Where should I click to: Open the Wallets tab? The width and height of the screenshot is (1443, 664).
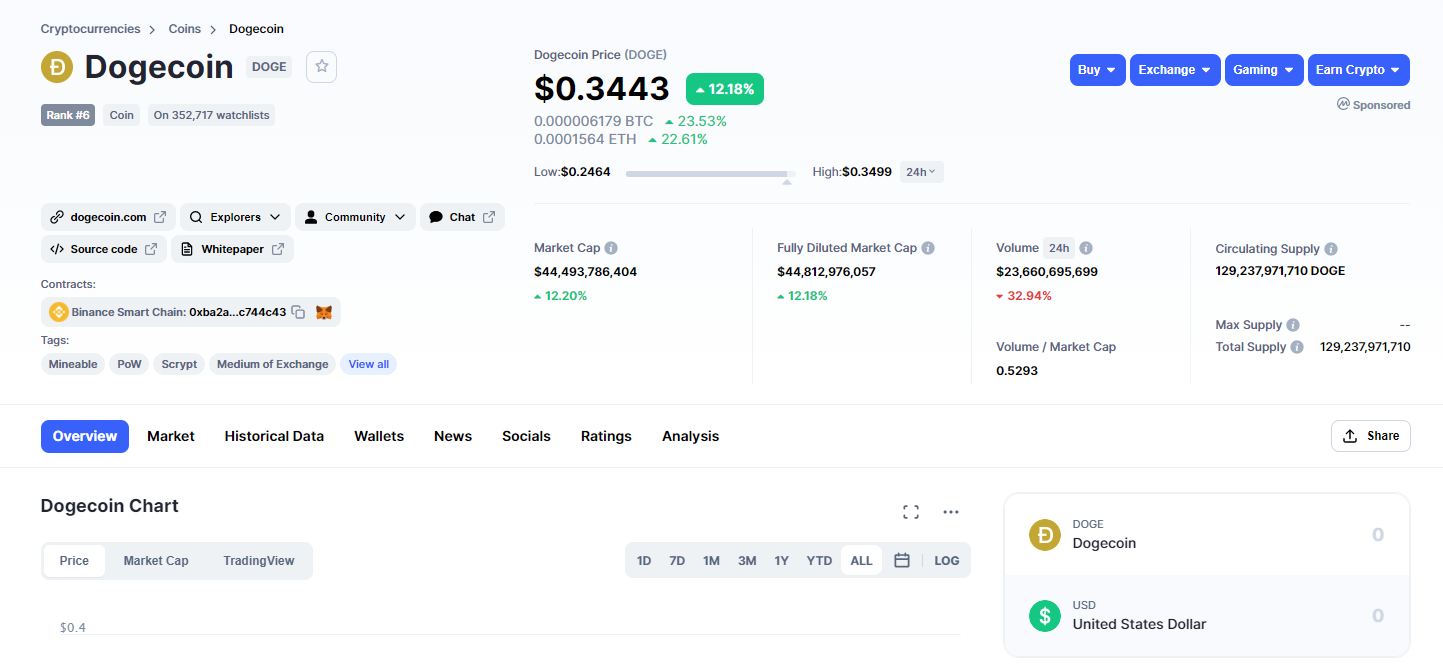(379, 436)
